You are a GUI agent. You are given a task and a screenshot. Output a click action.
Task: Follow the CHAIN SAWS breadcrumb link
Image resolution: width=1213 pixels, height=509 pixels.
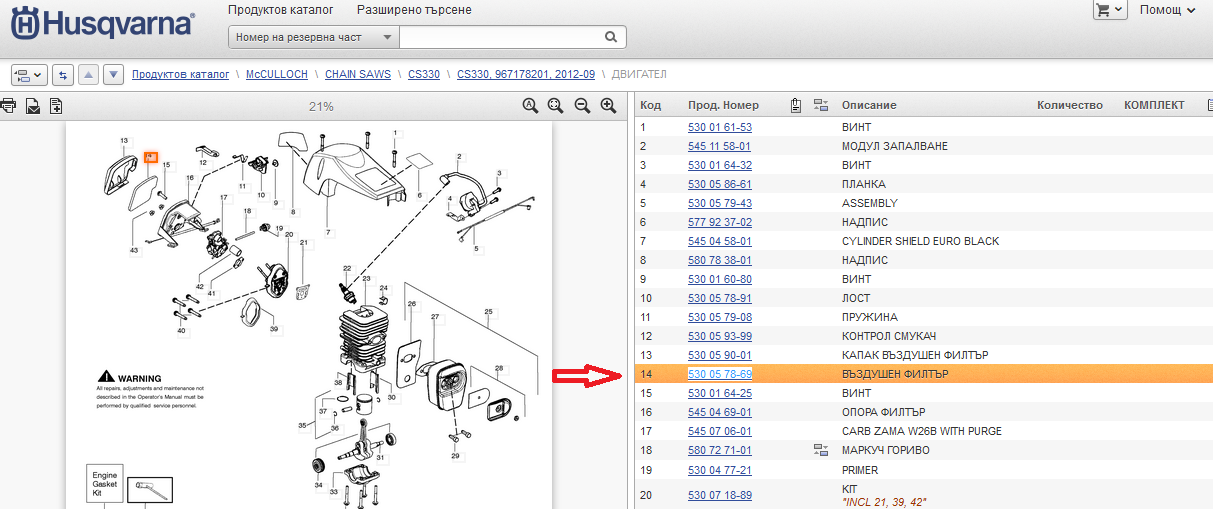pyautogui.click(x=358, y=75)
